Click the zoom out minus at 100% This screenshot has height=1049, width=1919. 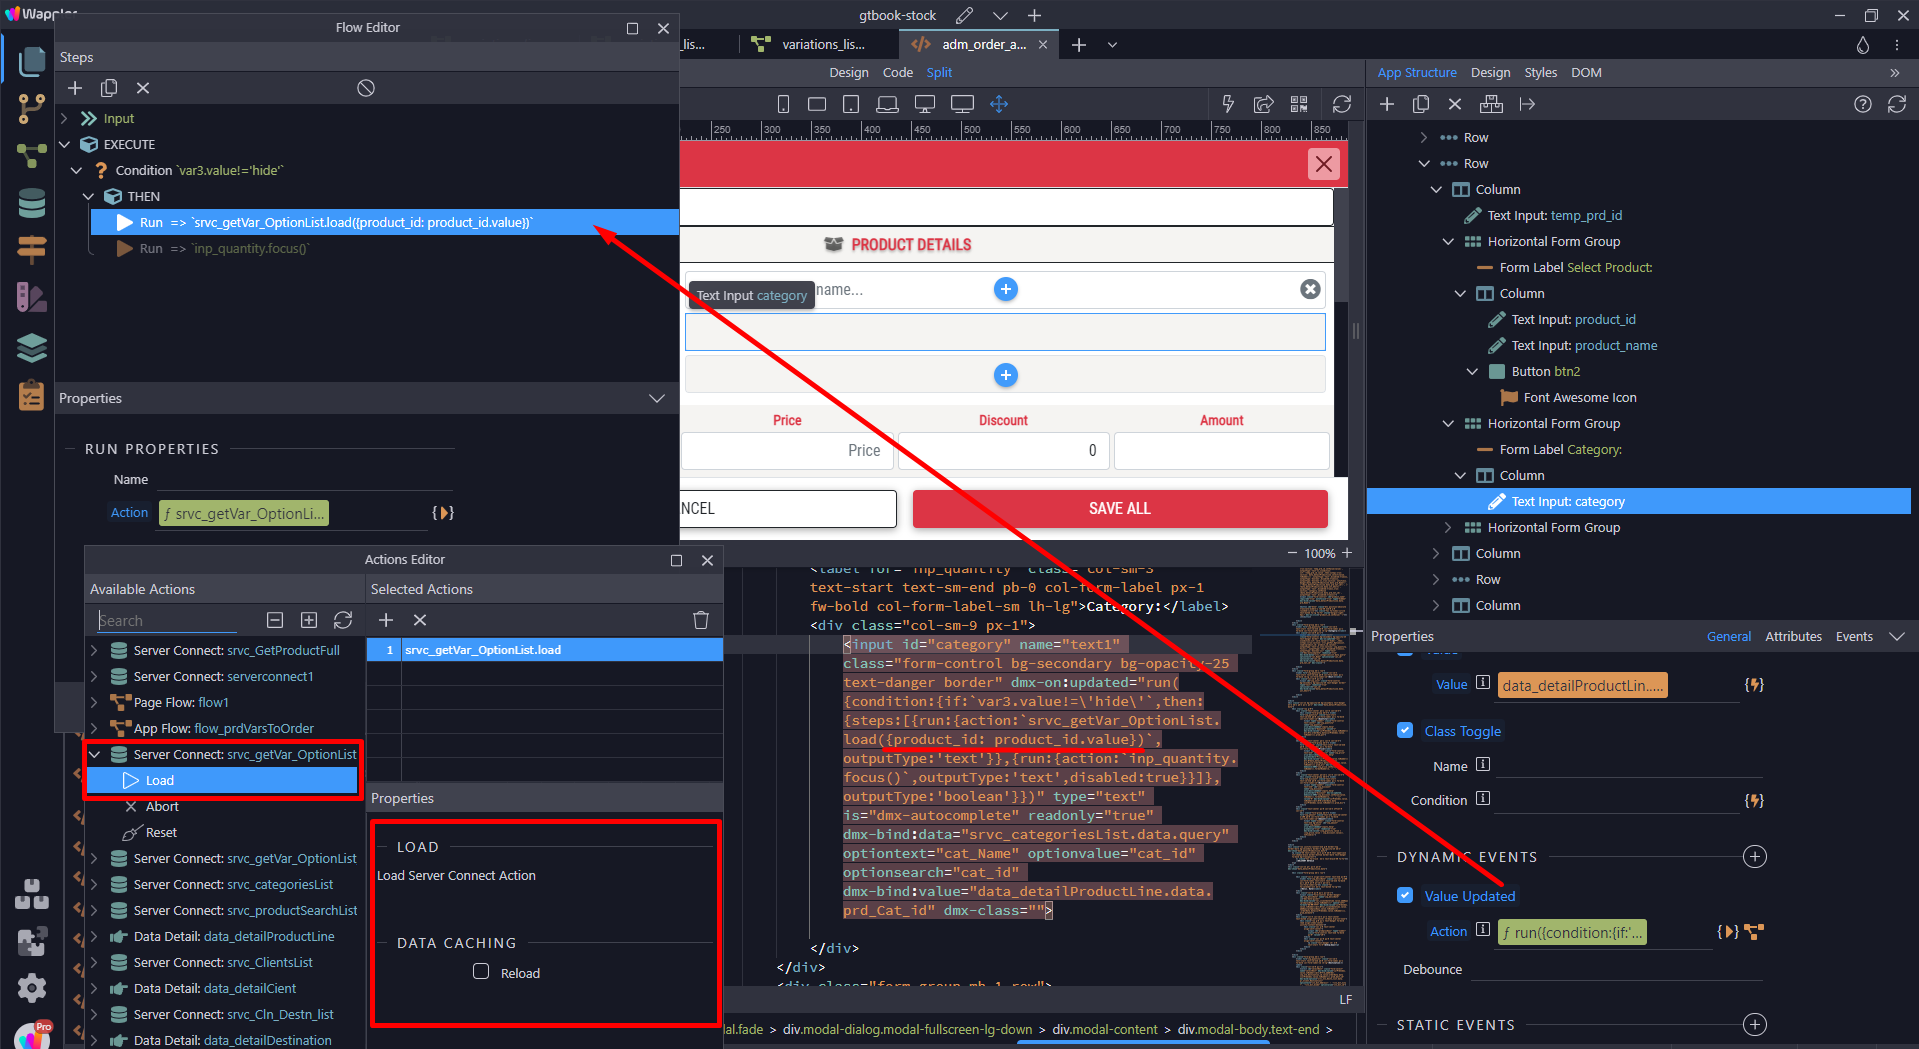(1292, 553)
